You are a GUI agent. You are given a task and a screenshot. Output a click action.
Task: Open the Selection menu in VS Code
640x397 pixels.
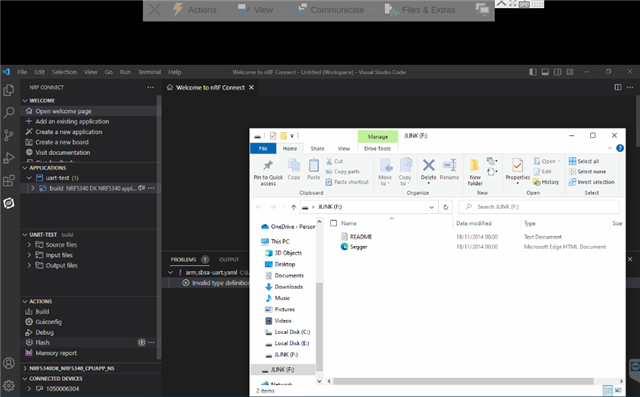(64, 72)
